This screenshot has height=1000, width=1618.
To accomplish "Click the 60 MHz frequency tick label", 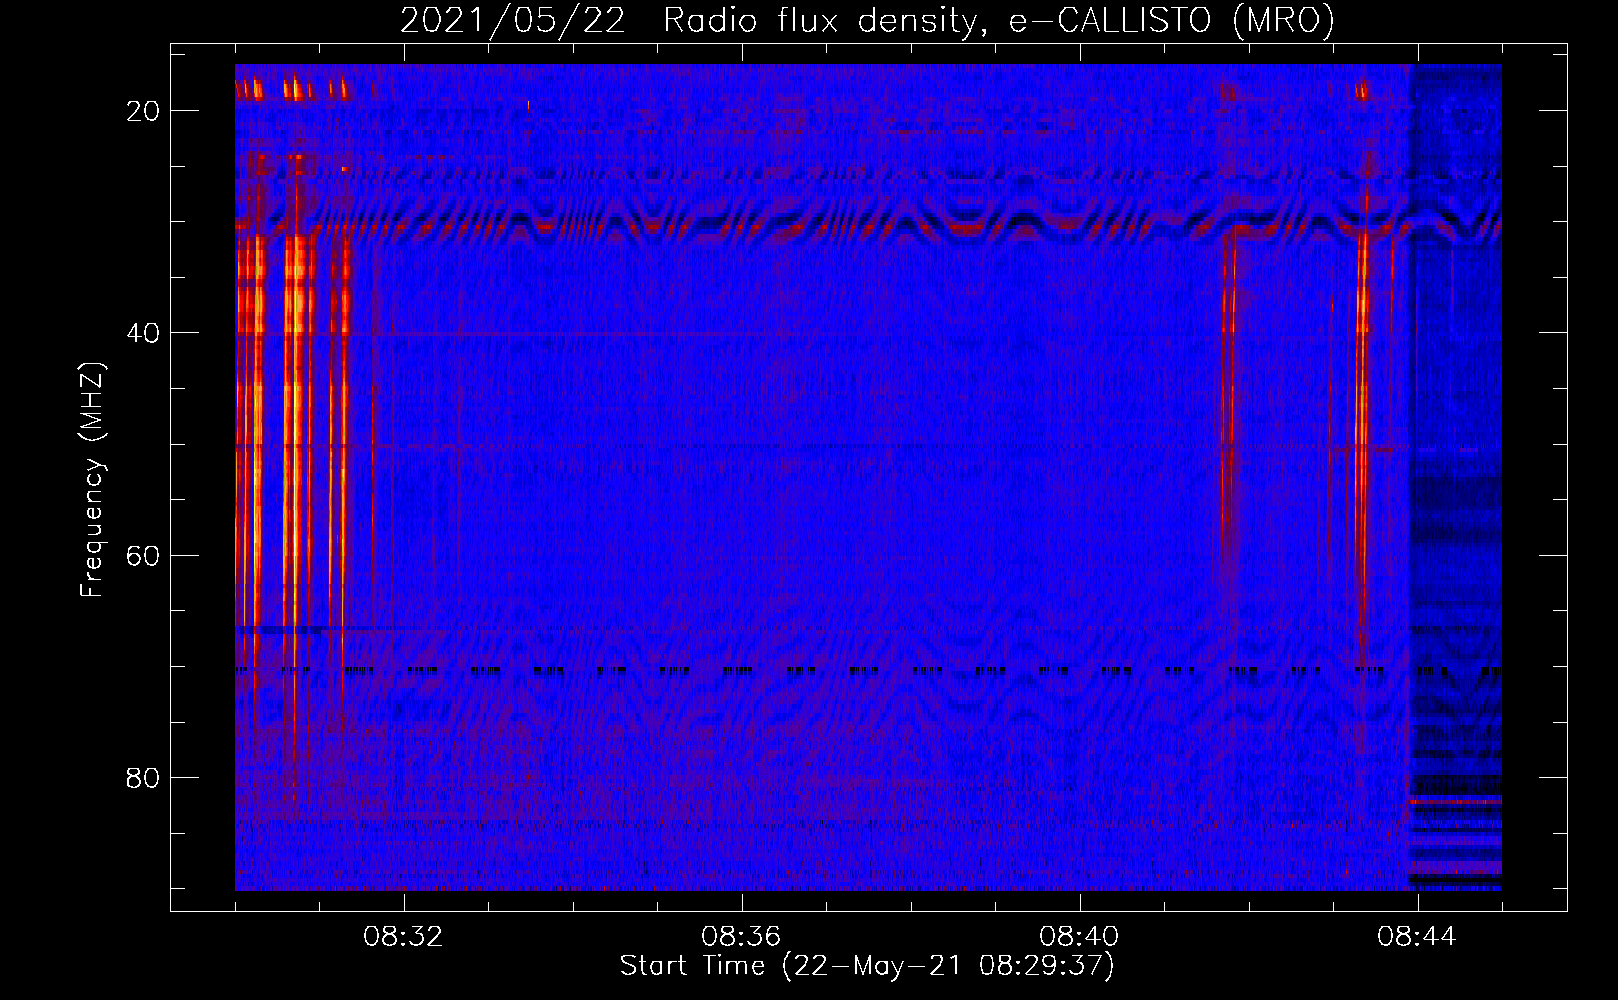I will pos(143,555).
